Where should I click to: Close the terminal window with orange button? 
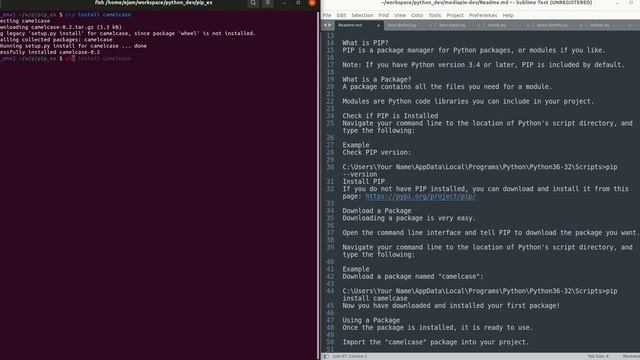312,3
